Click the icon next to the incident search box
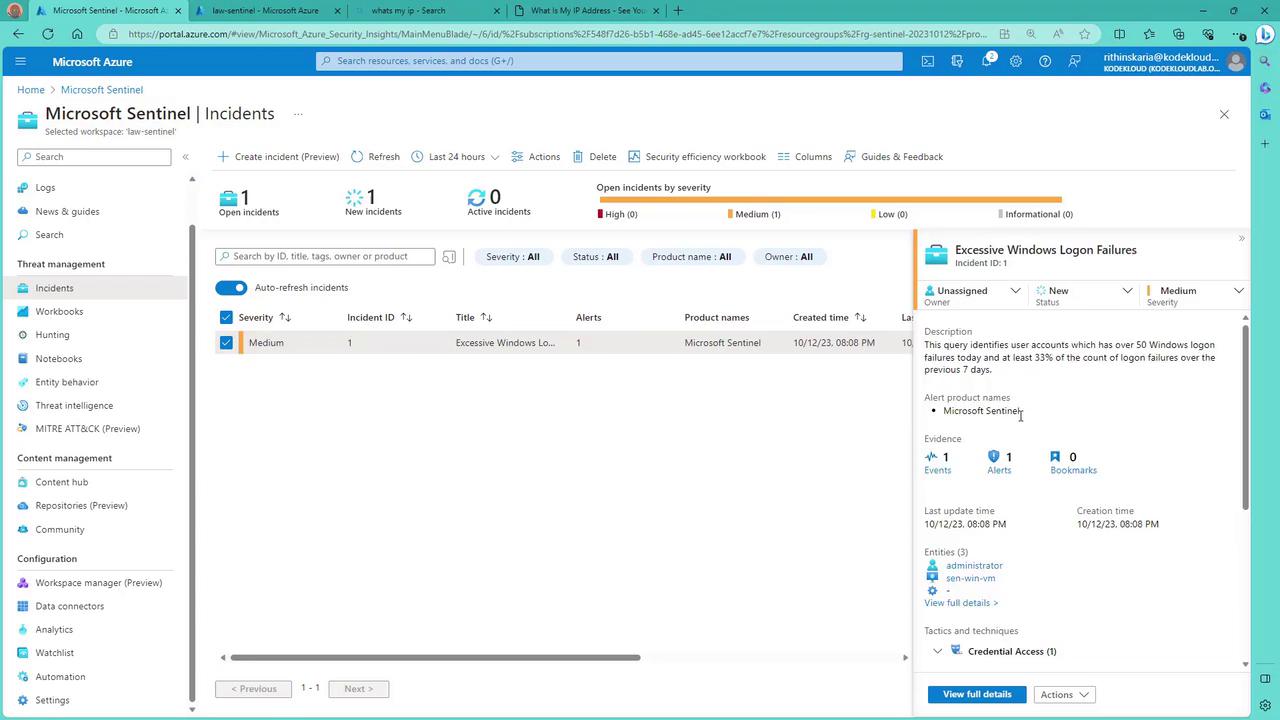Screen dimensions: 1280x720 (x=449, y=257)
